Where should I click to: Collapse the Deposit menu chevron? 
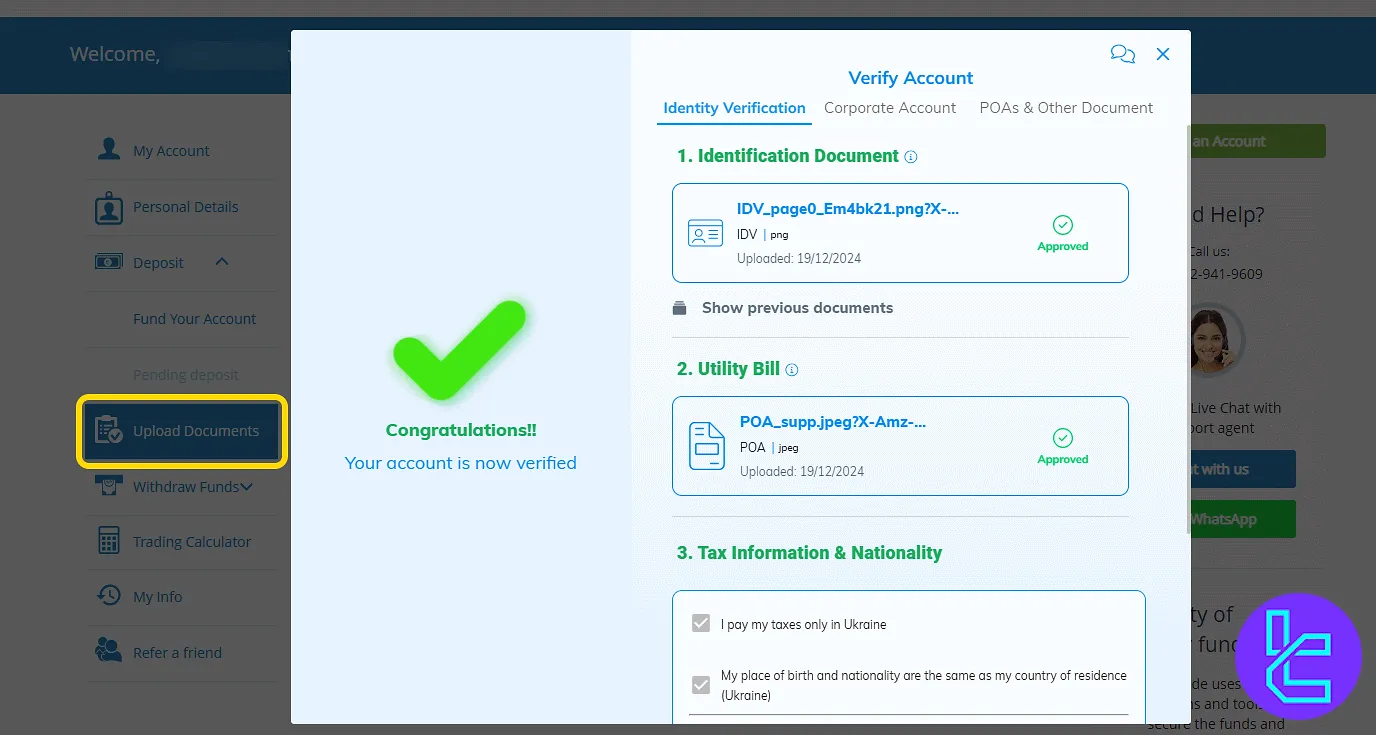[222, 262]
